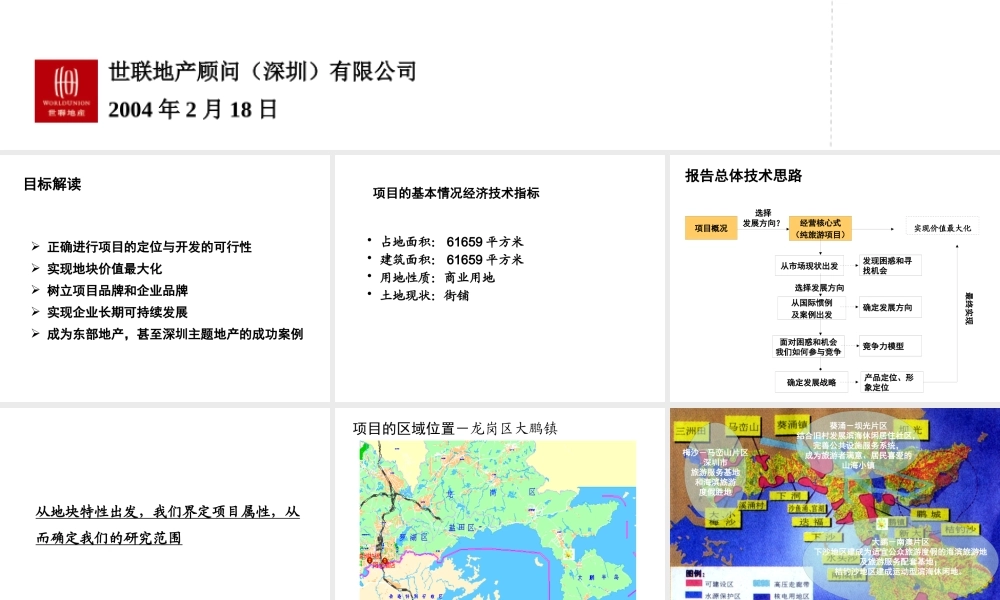Select company title 世联地产顾问(深圳)有限公司

pyautogui.click(x=262, y=71)
